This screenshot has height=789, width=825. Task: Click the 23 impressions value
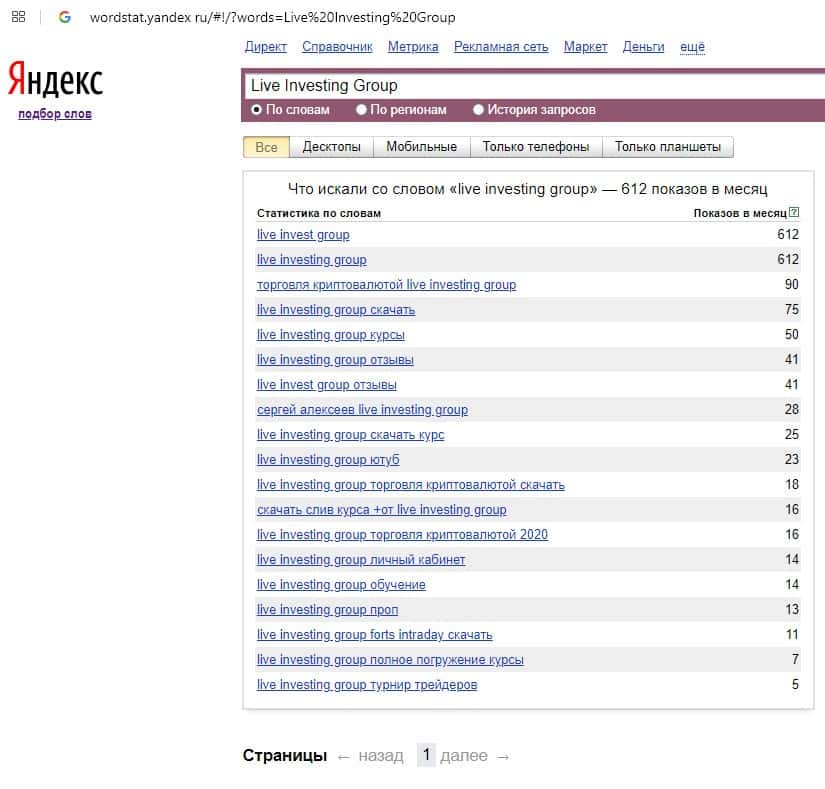791,459
